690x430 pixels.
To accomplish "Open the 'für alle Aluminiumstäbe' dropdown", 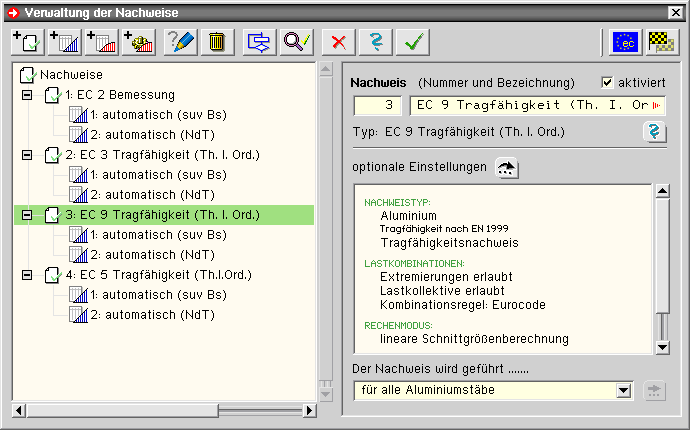I will (x=625, y=390).
